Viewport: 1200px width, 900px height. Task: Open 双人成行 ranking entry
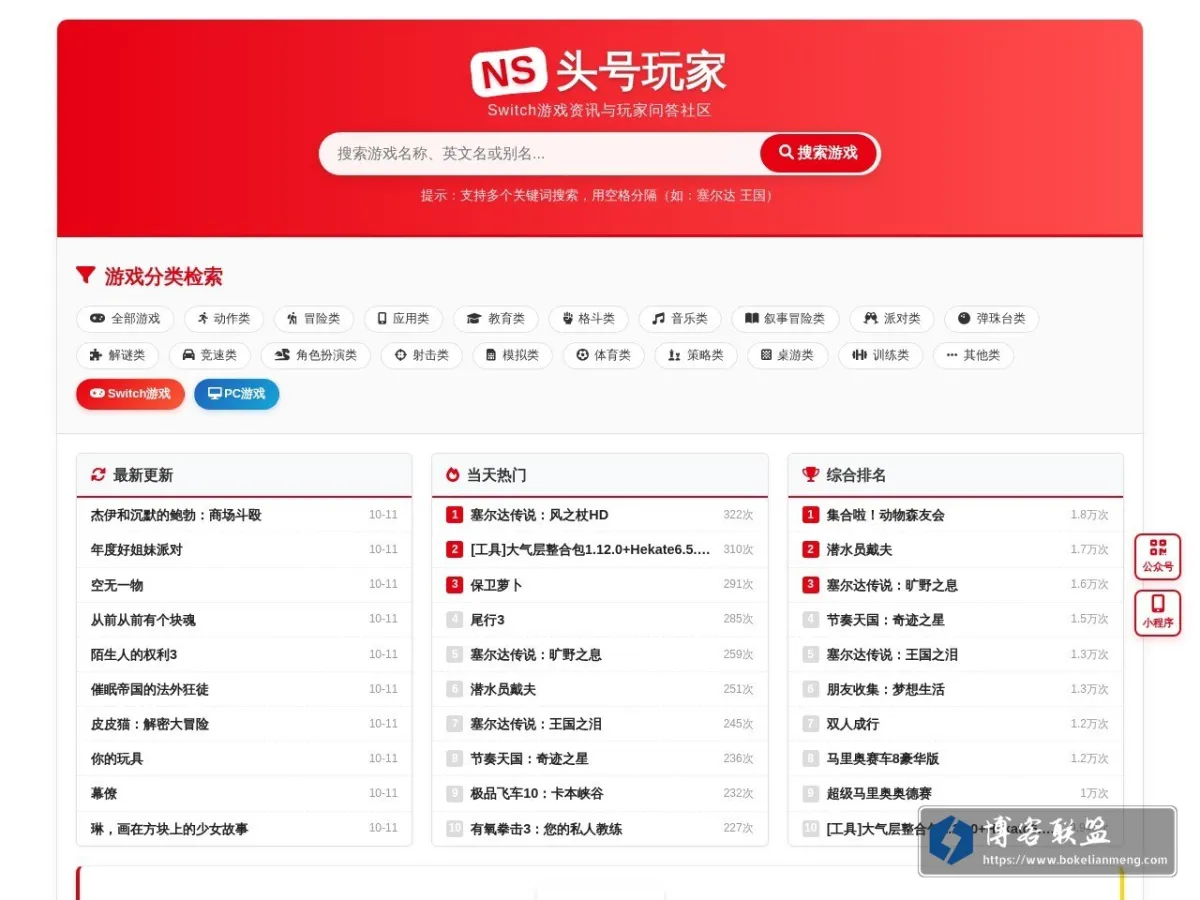pyautogui.click(x=852, y=724)
